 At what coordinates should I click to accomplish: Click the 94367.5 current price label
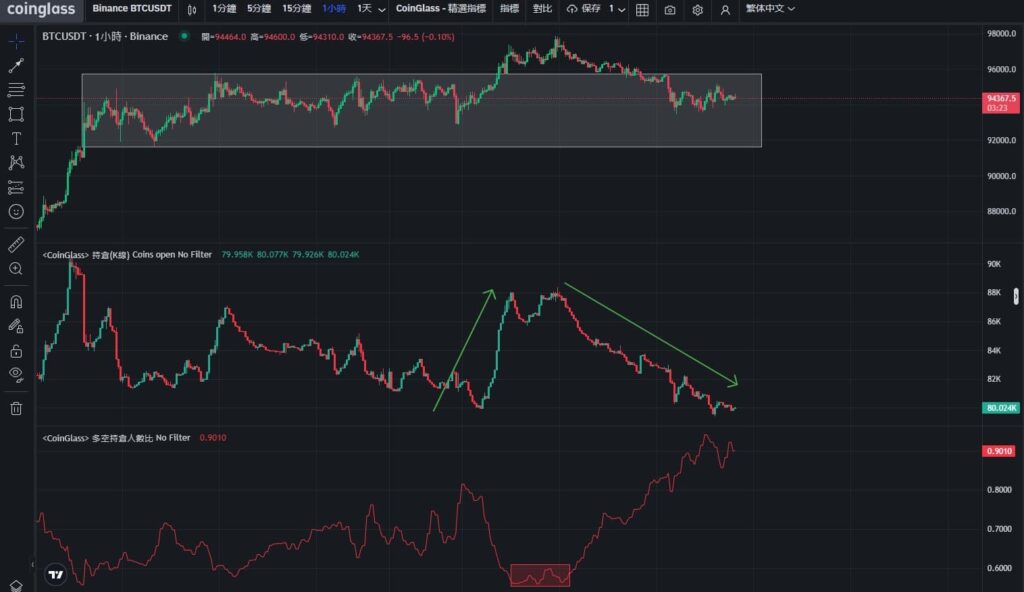click(x=1001, y=99)
